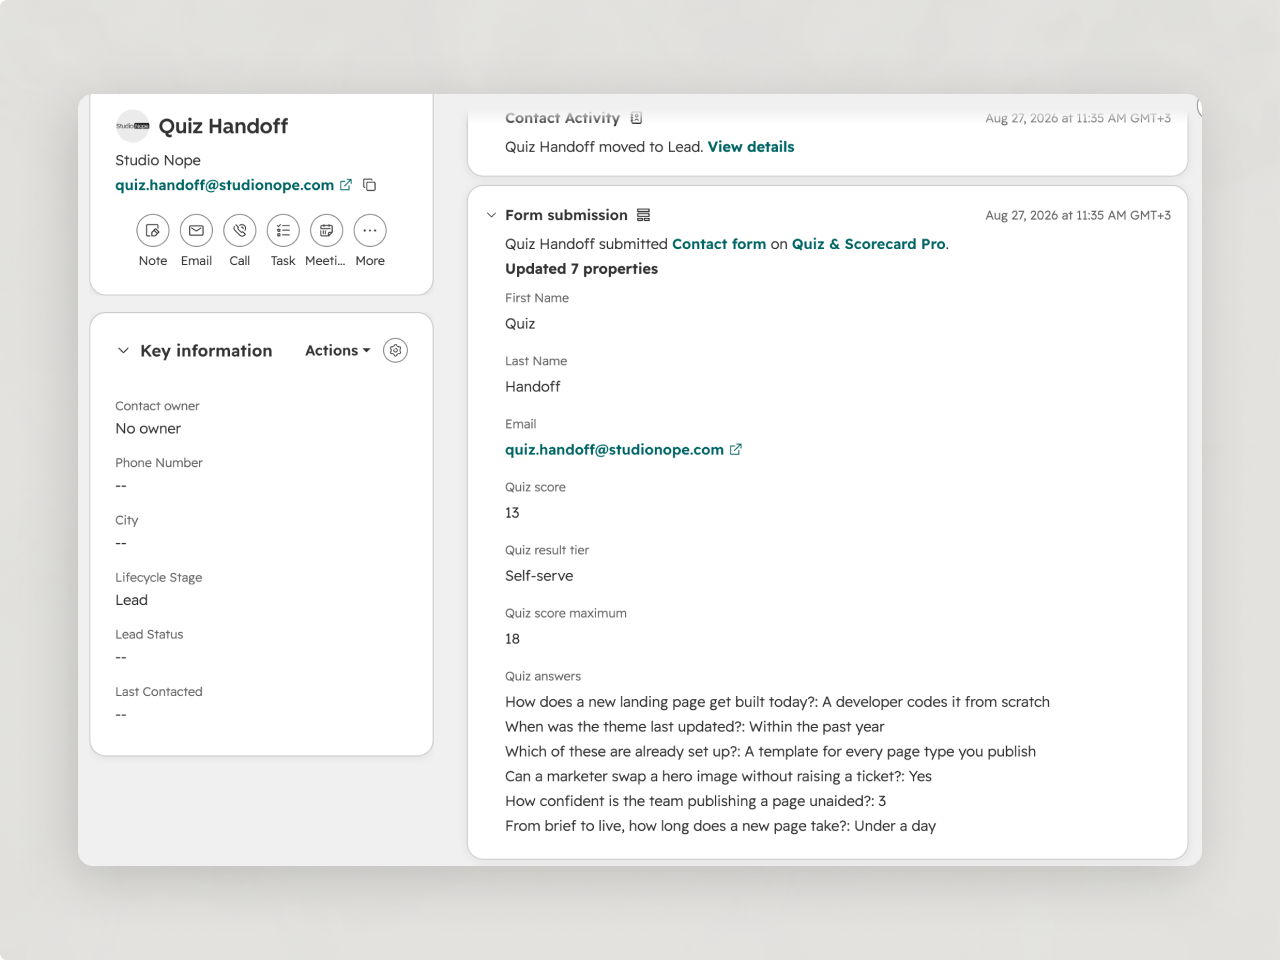The image size is (1280, 960).
Task: Click the Form submission timestamp
Action: pos(1078,215)
